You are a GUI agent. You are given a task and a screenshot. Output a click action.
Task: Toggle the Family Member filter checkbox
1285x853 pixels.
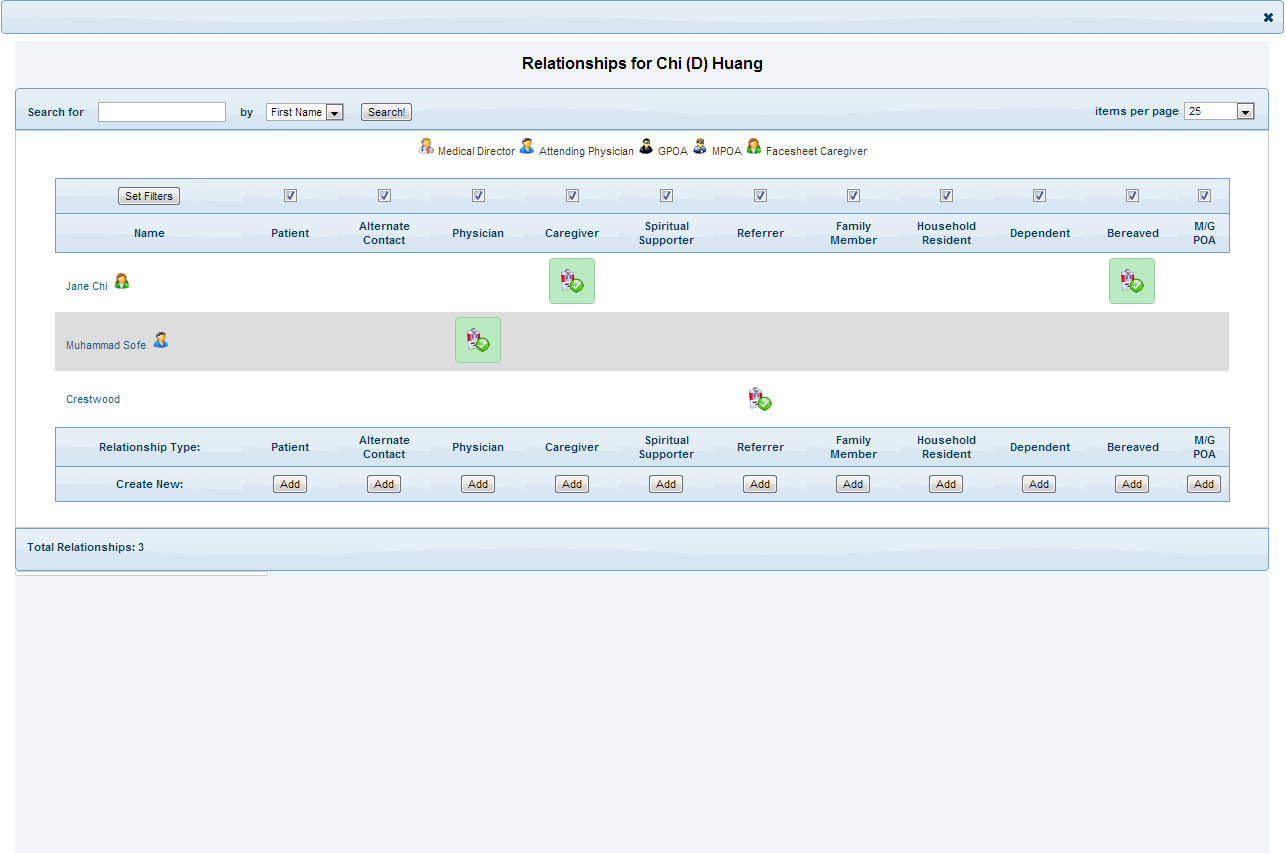(853, 196)
